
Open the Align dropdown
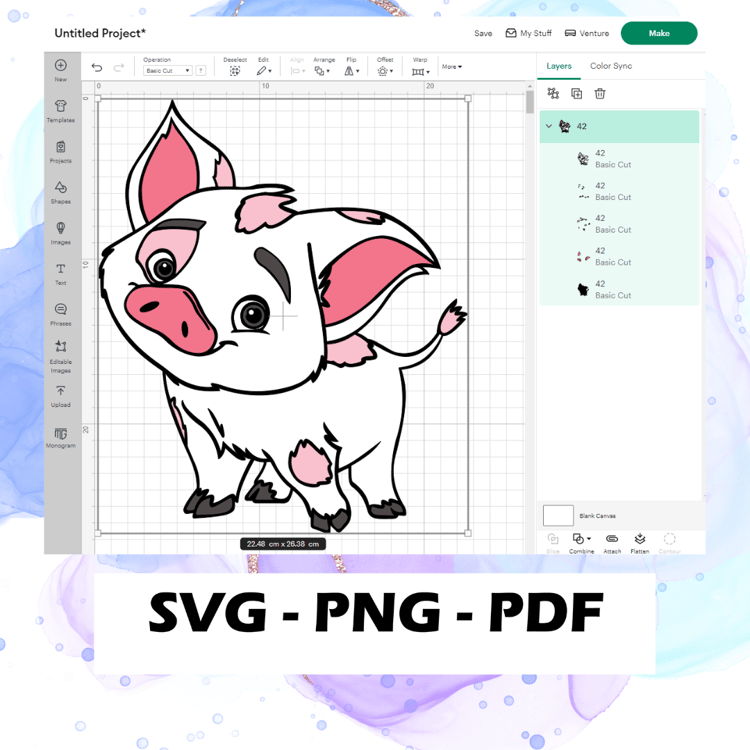click(x=298, y=71)
